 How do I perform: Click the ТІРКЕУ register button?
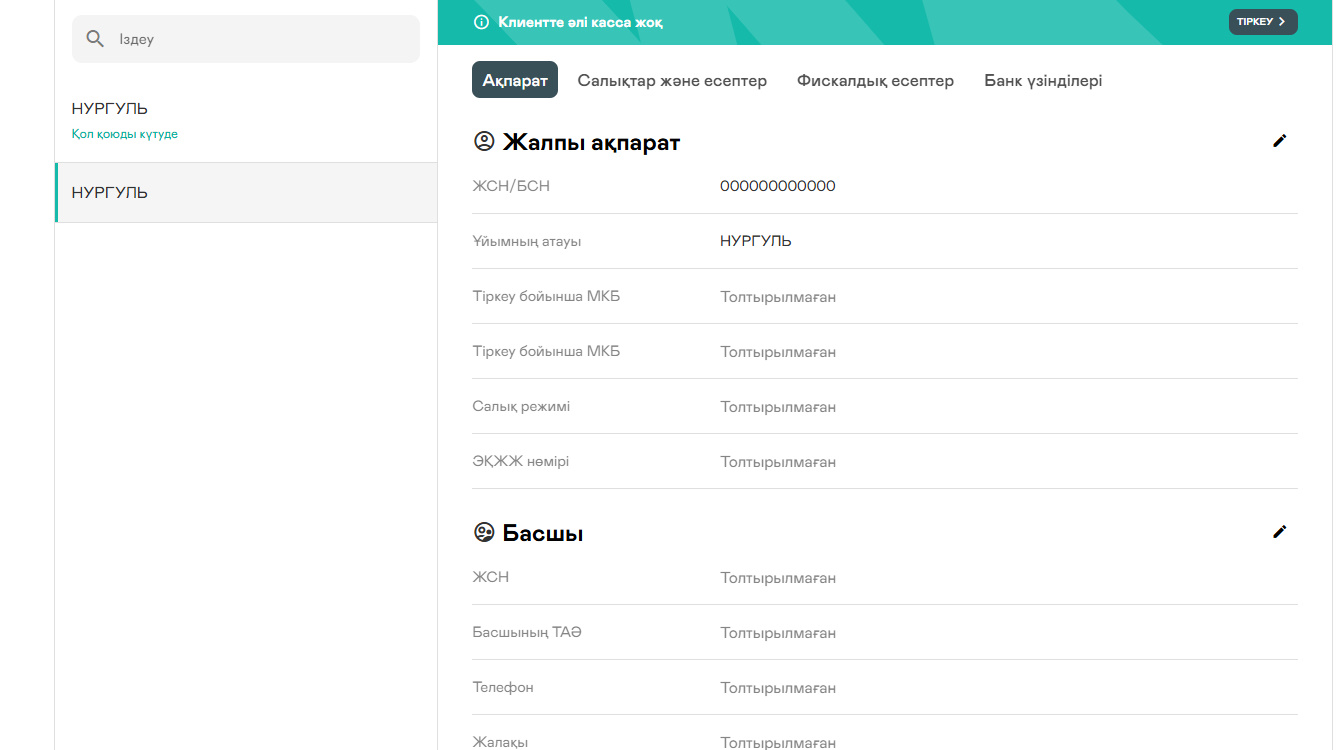tap(1262, 22)
